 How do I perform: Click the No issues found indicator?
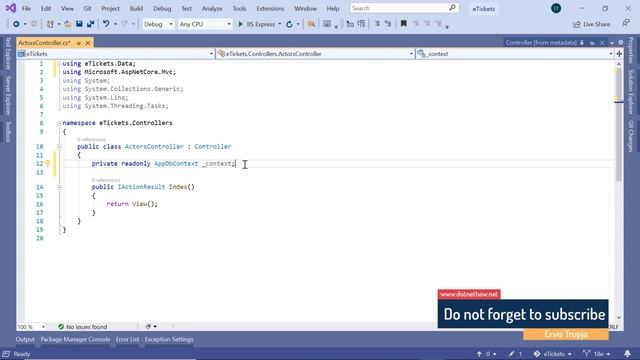tap(82, 327)
